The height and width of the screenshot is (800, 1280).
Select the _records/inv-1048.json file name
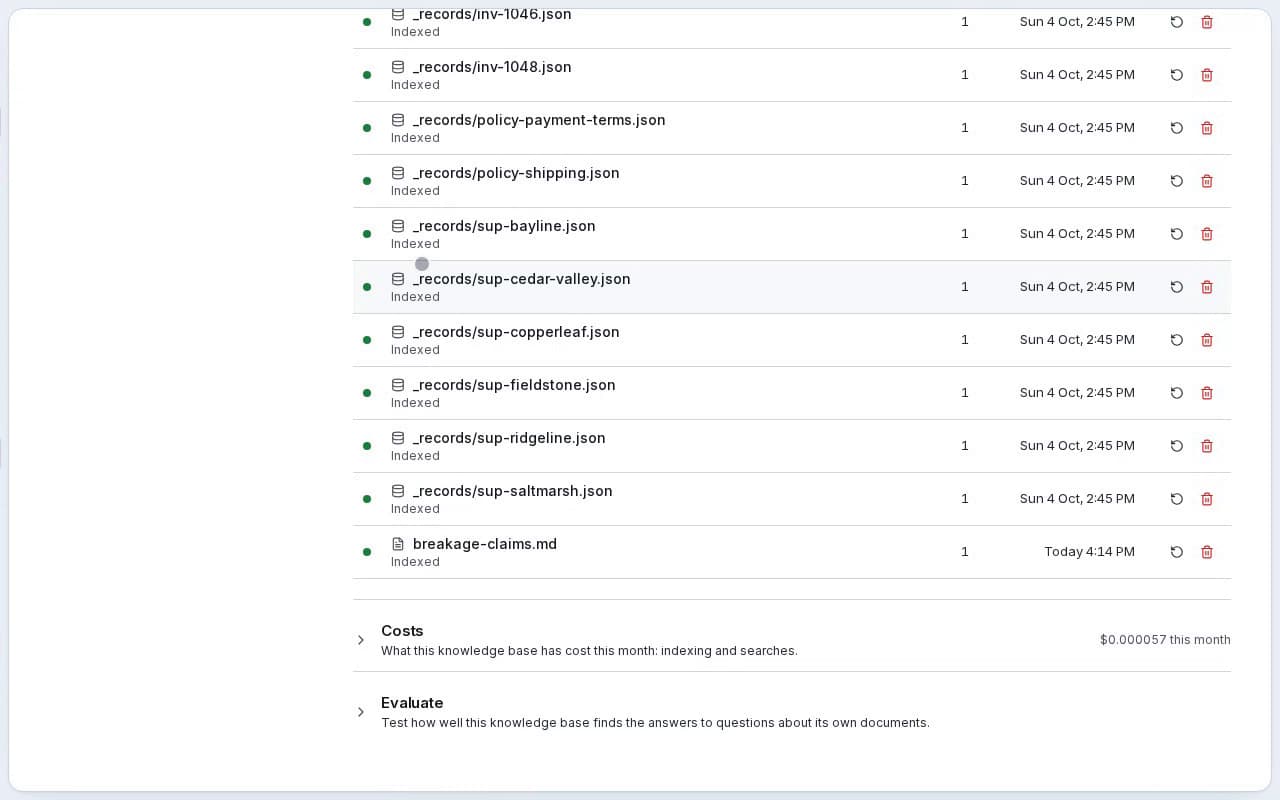click(x=492, y=67)
